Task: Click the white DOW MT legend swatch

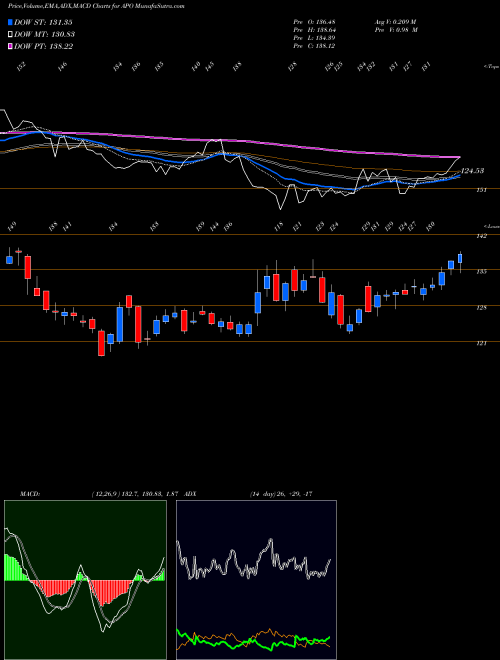Action: point(10,34)
